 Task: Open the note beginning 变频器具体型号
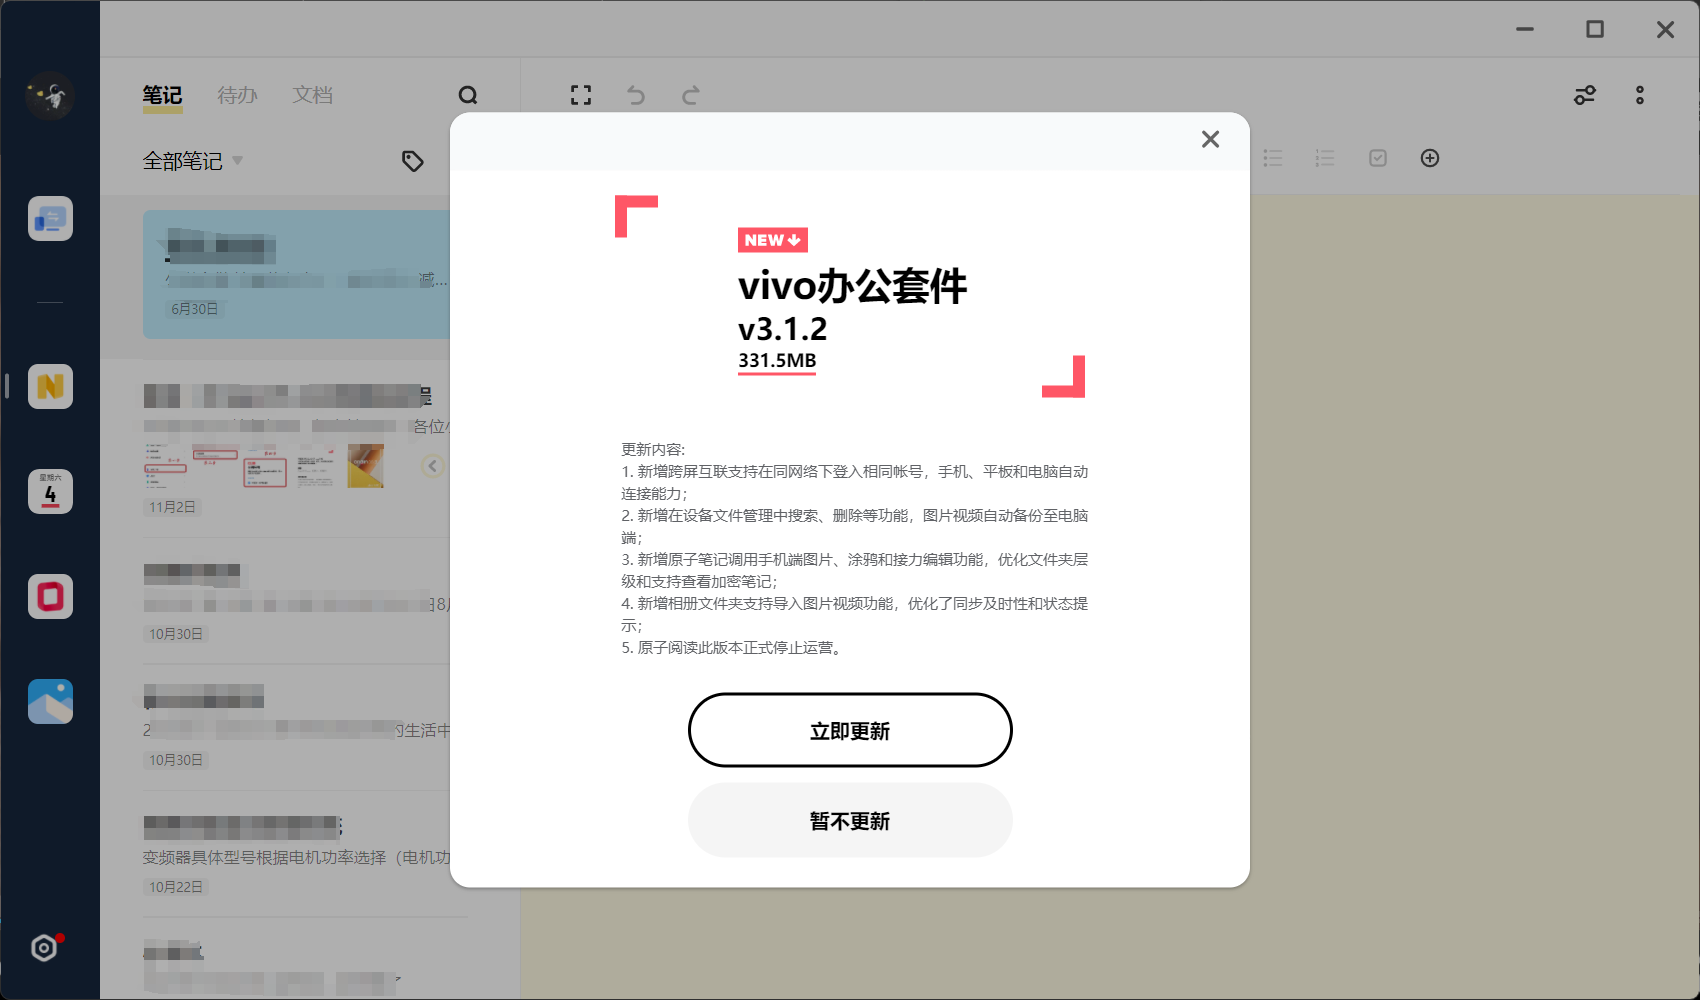click(296, 856)
